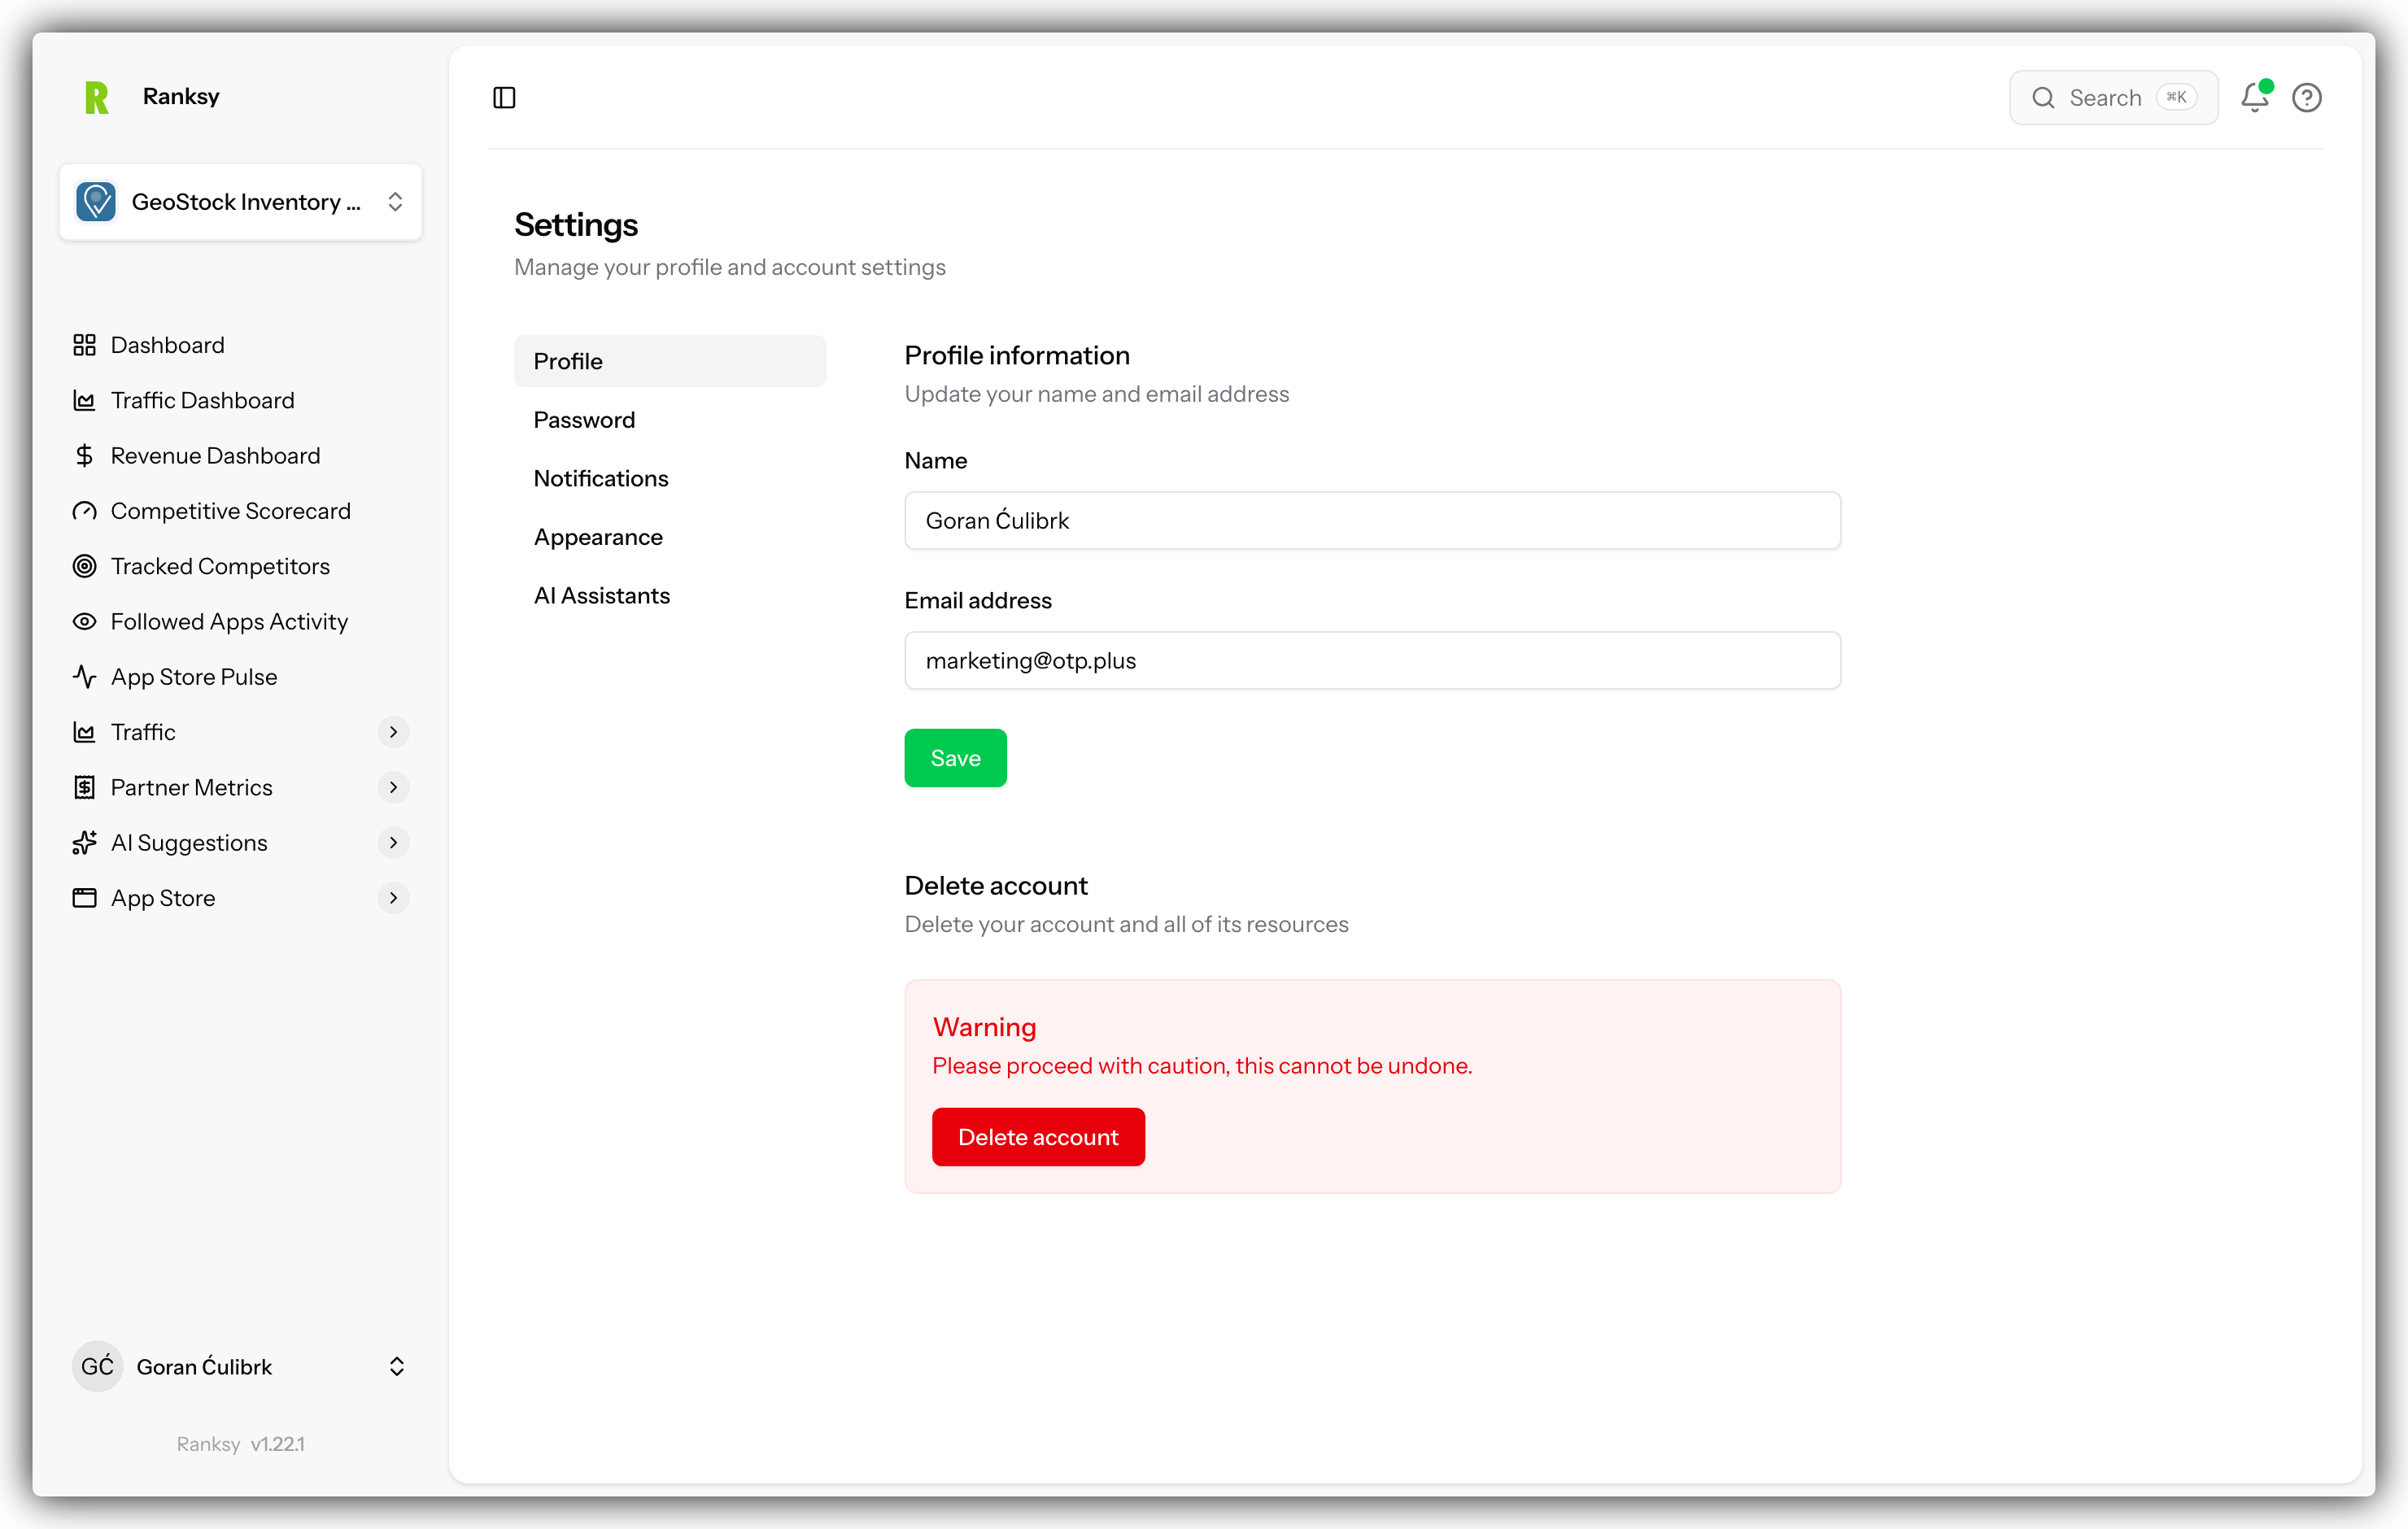Screen dimensions: 2408x1529
Task: Click the App Store window icon
Action: click(x=85, y=898)
